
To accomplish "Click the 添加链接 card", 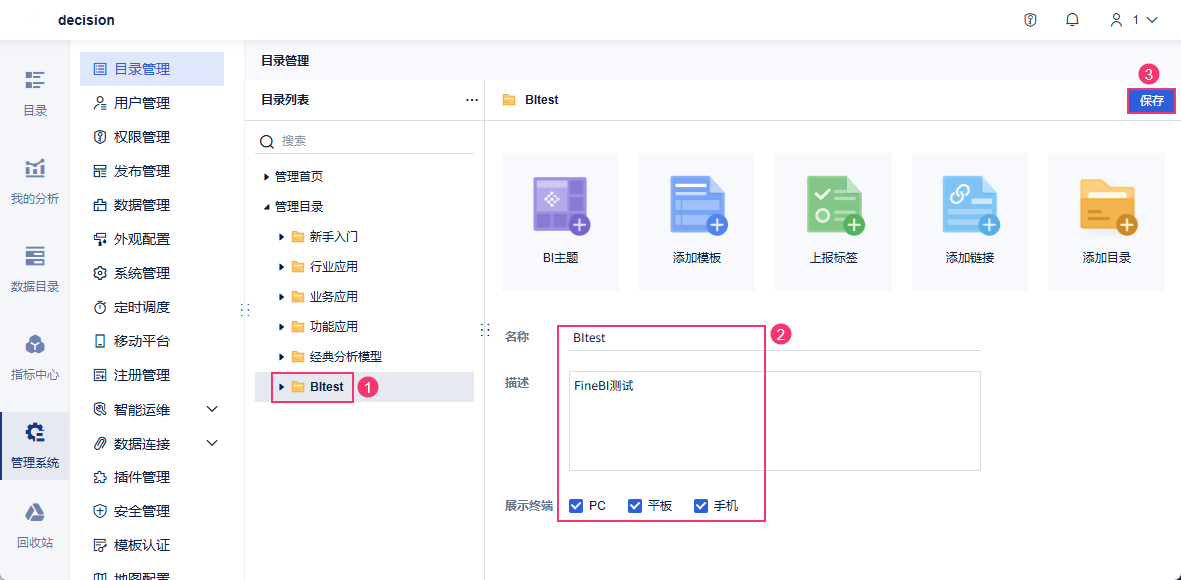I will point(970,222).
